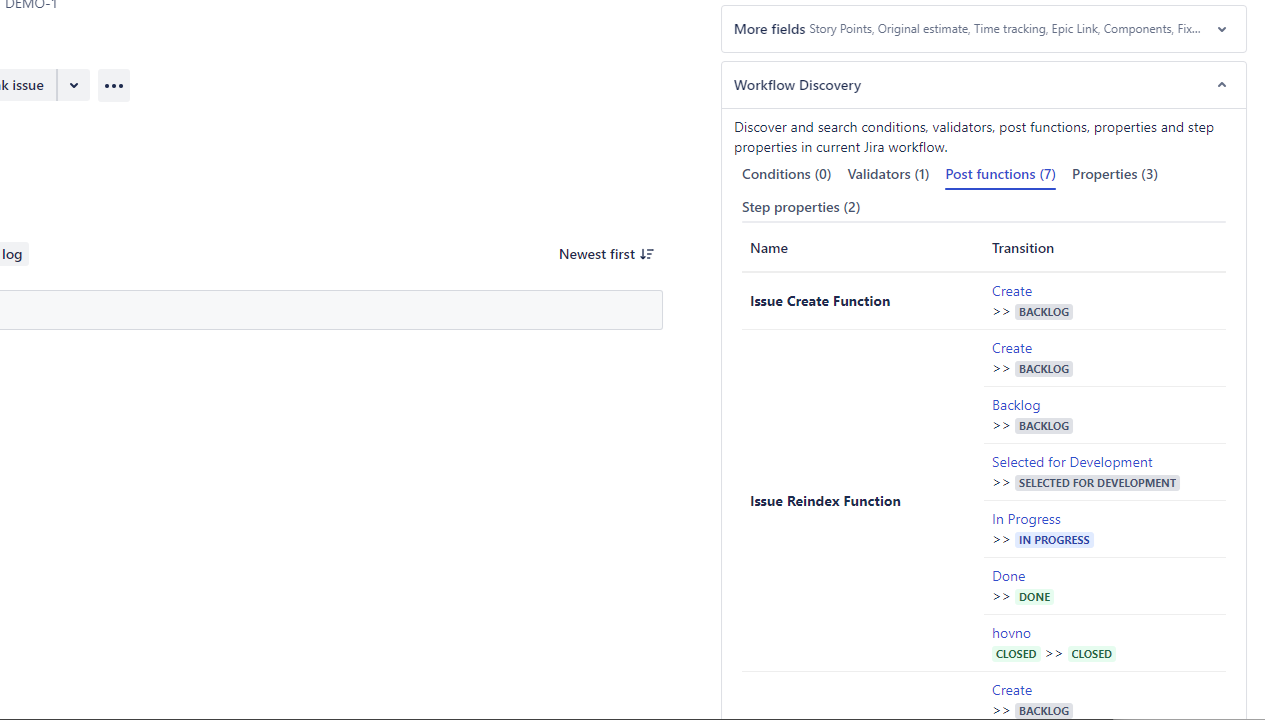Click the In Progress transition link
The height and width of the screenshot is (720, 1265).
pos(1025,519)
